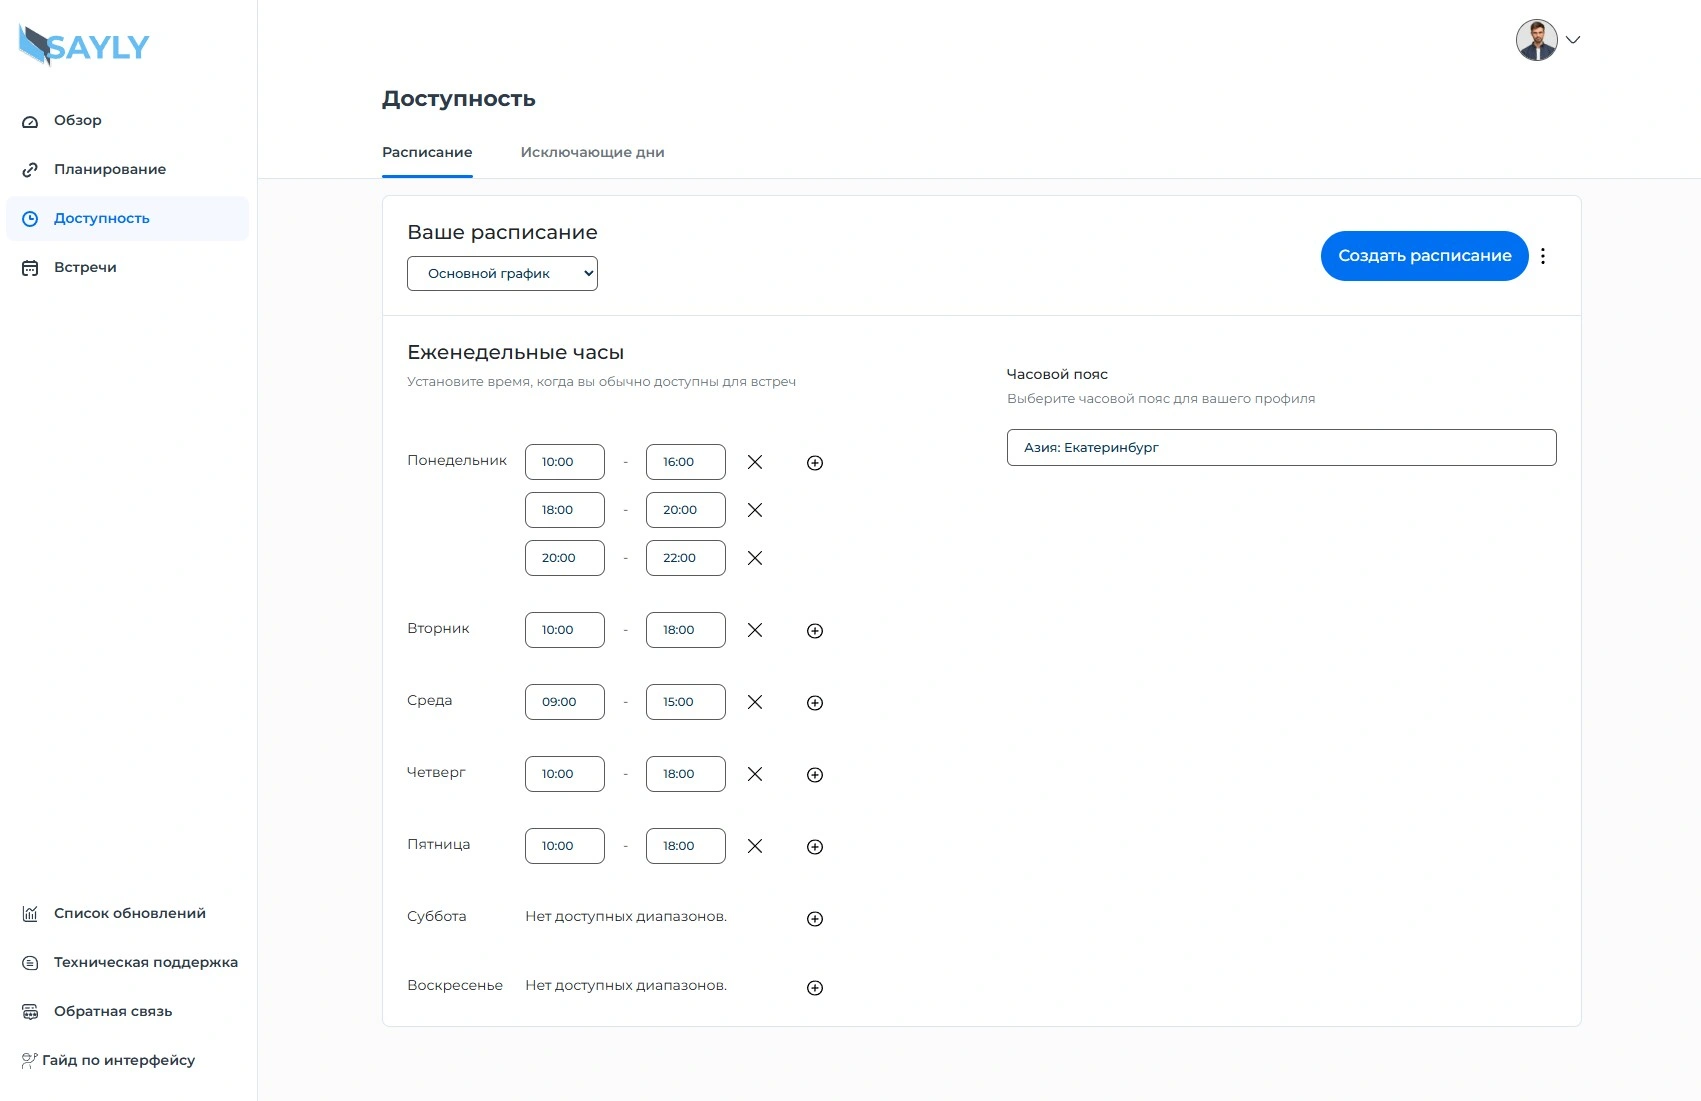Delete Monday 20:00–22:00 interval
This screenshot has height=1101, width=1701.
point(755,558)
